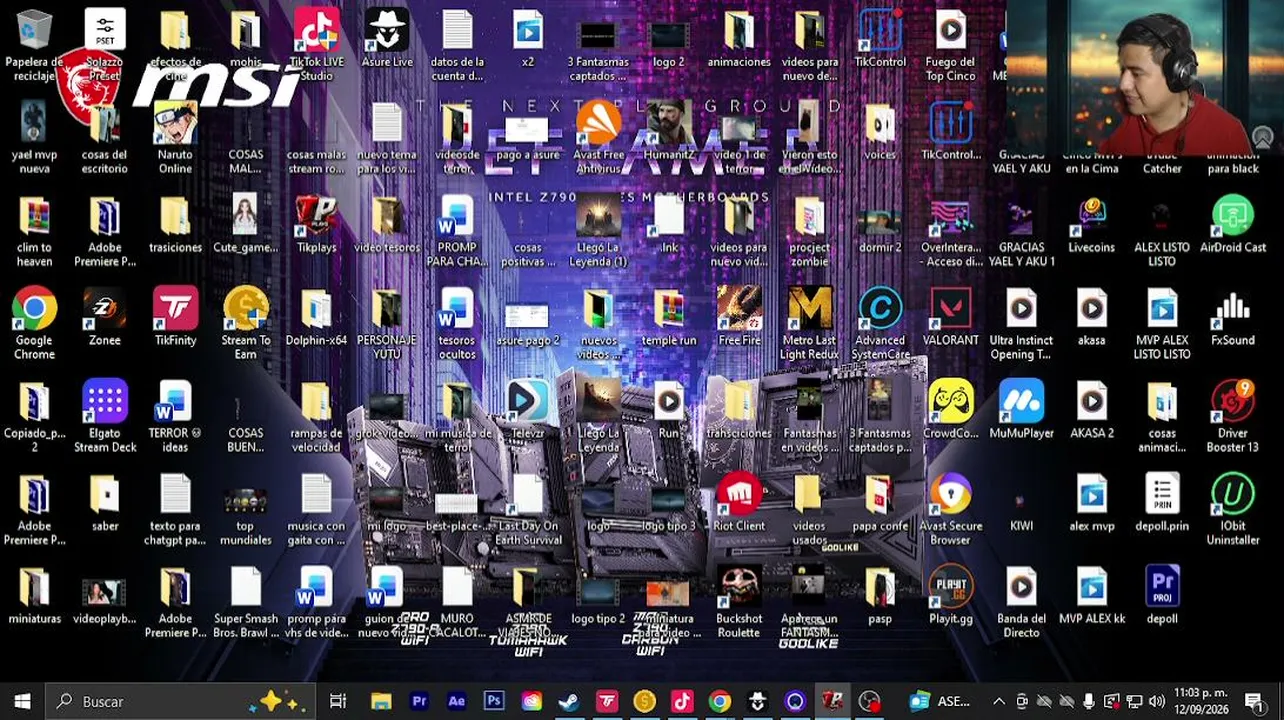Select the tesoros ocultos Word document
Viewport: 1284px width, 720px height.
457,324
